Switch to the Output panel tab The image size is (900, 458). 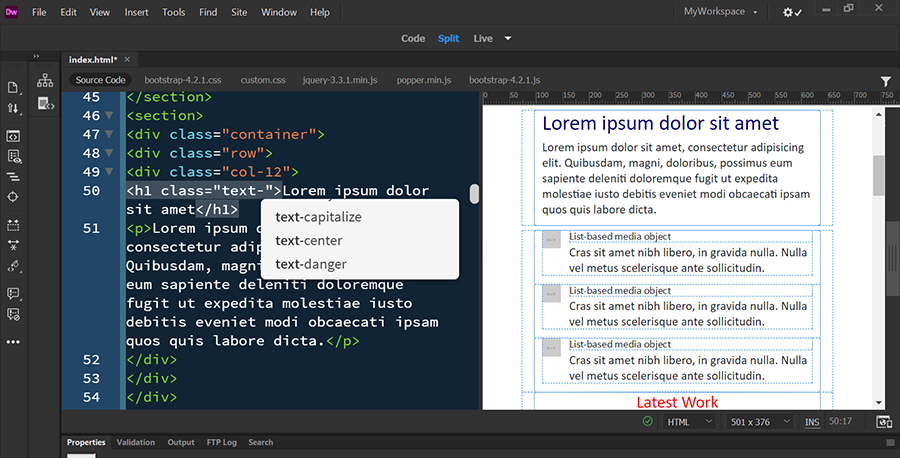coord(181,443)
